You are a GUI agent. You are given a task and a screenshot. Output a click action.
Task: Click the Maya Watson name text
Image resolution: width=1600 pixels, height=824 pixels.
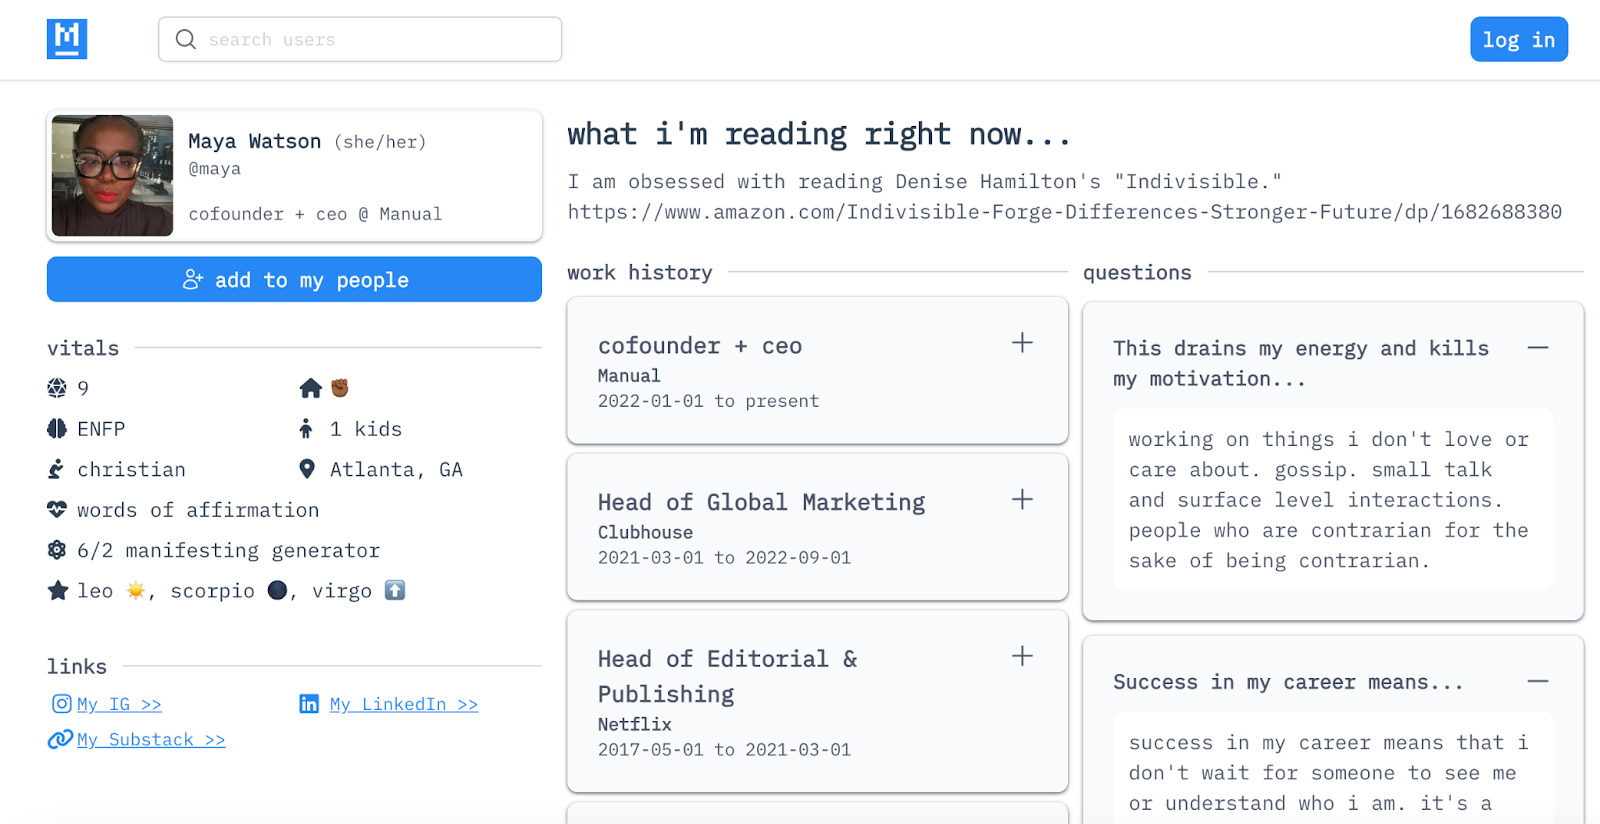click(x=255, y=141)
